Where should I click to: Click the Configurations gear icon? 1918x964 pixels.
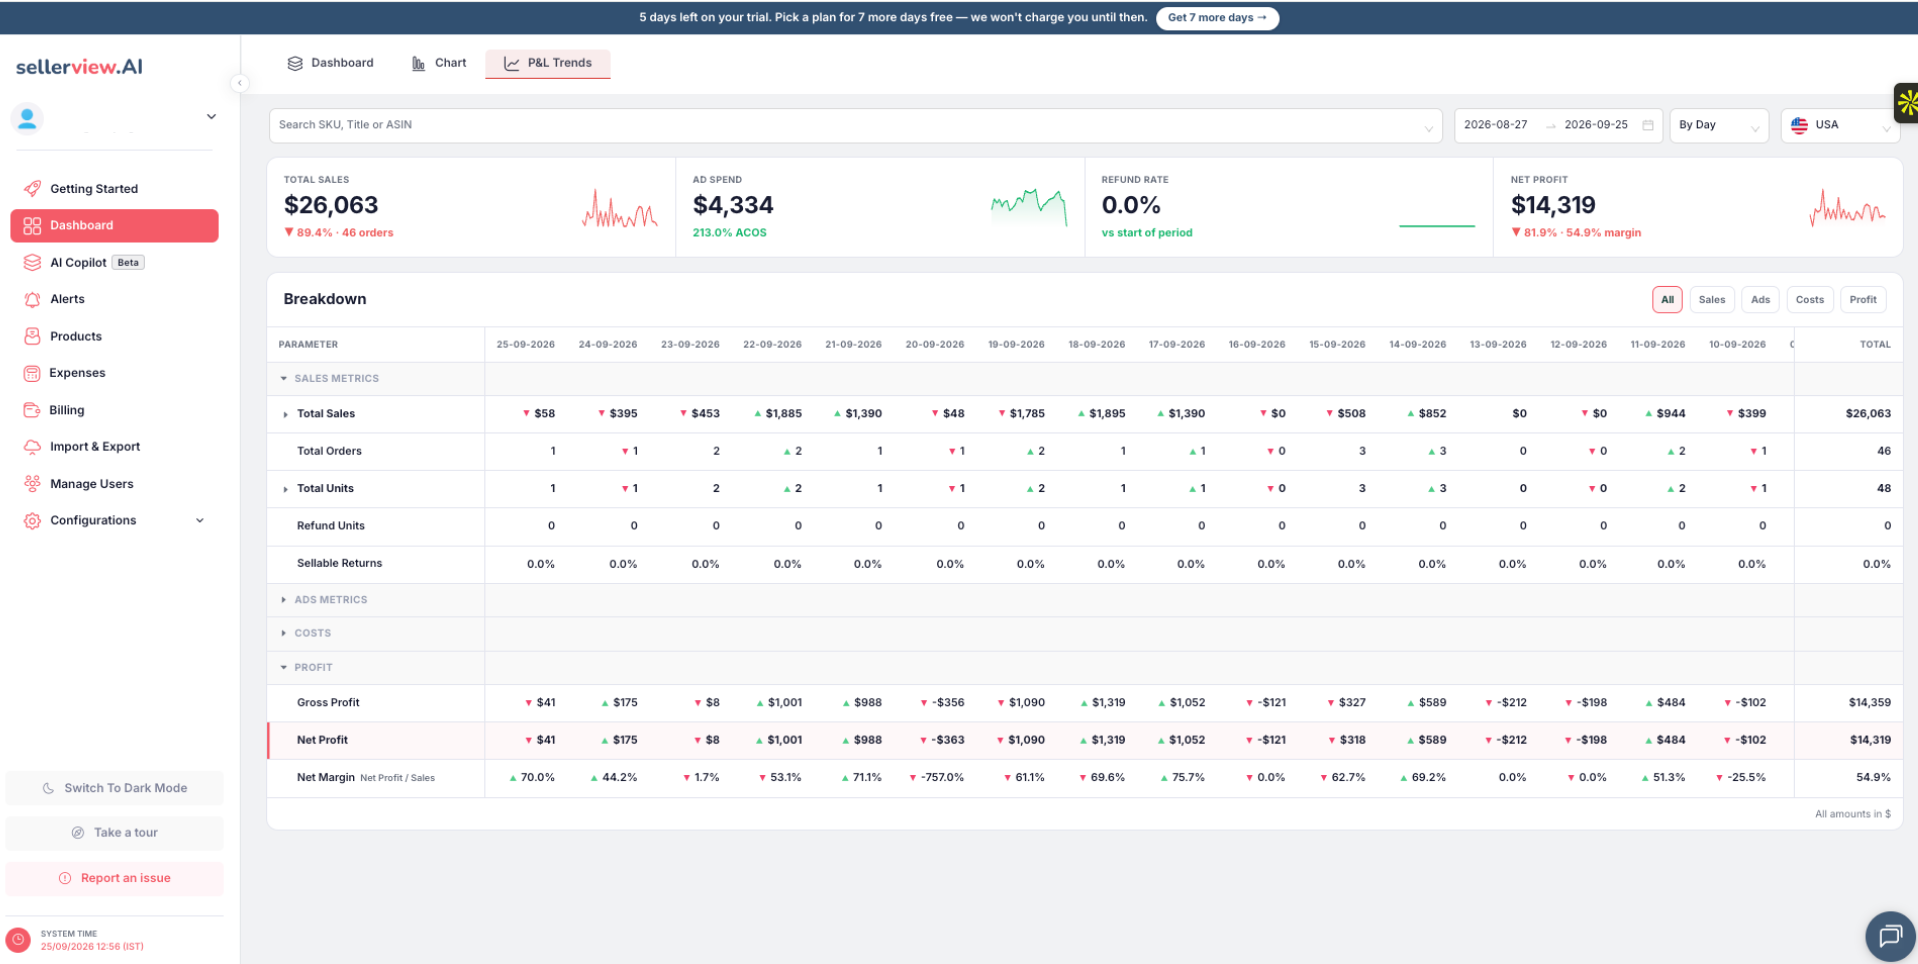tap(32, 521)
